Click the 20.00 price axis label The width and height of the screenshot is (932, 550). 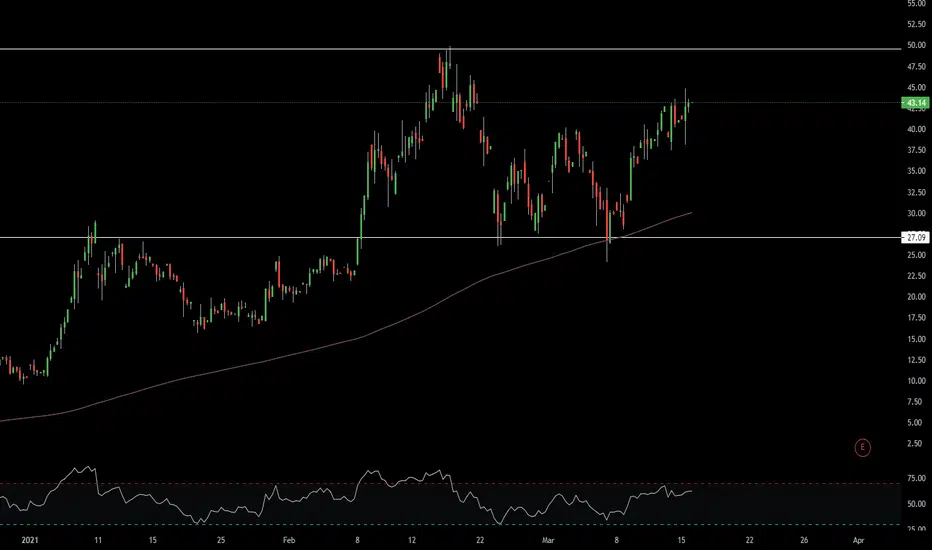916,297
